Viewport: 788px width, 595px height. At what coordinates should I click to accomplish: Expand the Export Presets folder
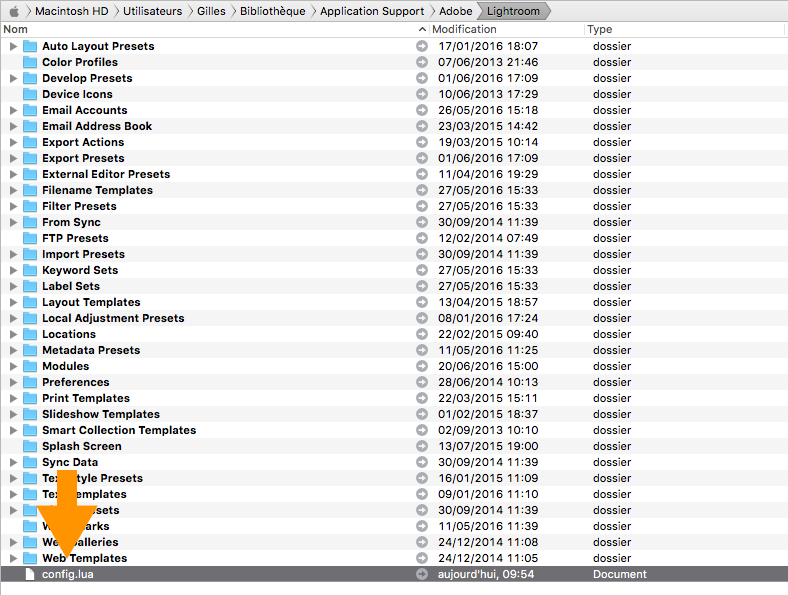13,158
